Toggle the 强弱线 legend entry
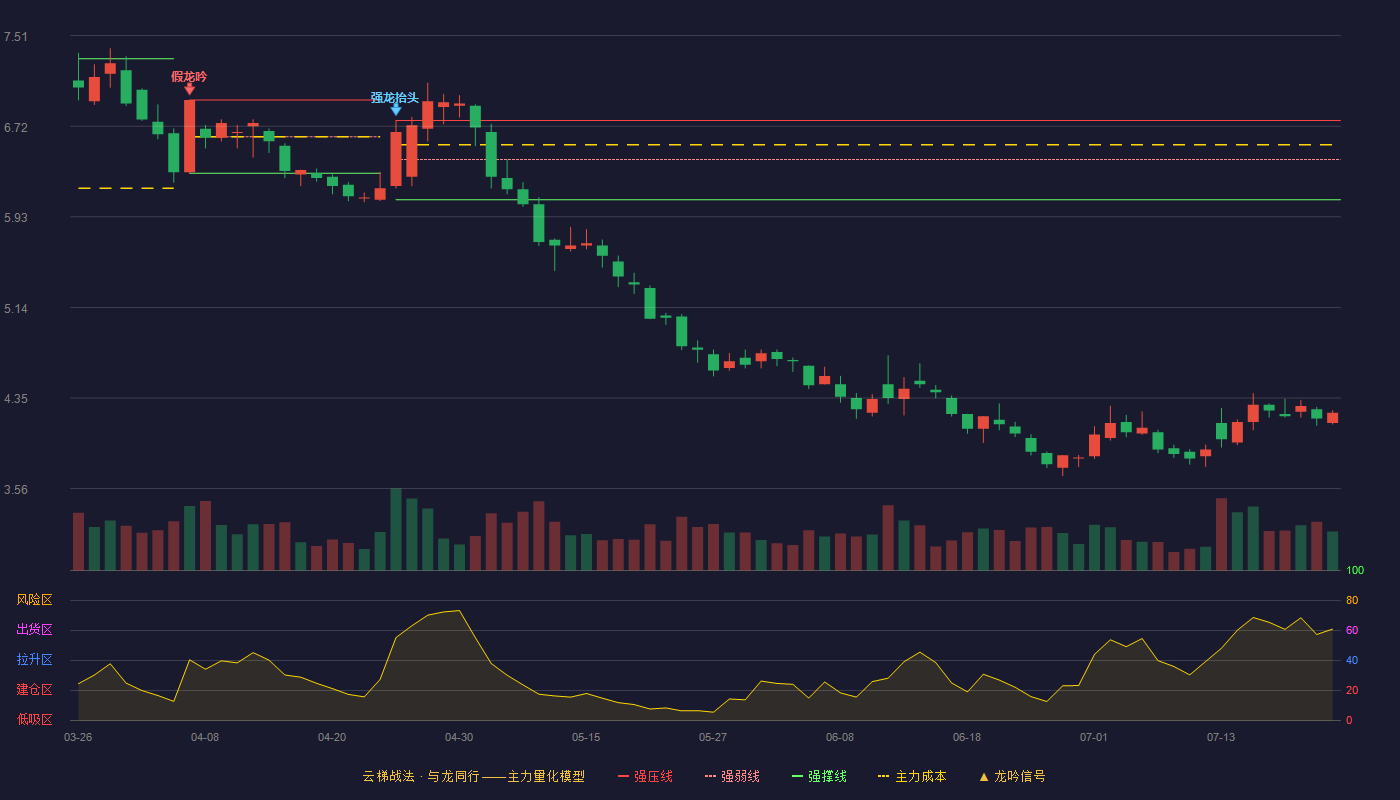The height and width of the screenshot is (800, 1400). 732,776
